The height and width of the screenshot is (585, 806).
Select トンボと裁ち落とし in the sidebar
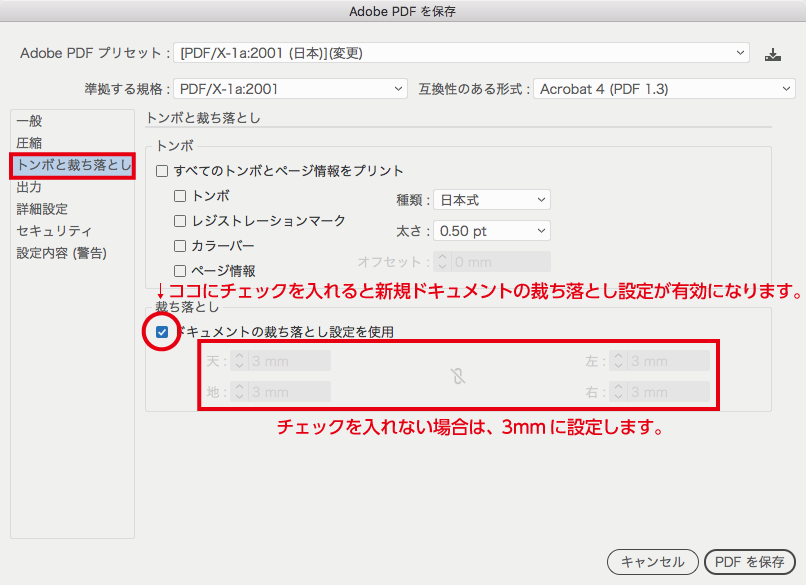click(x=72, y=165)
